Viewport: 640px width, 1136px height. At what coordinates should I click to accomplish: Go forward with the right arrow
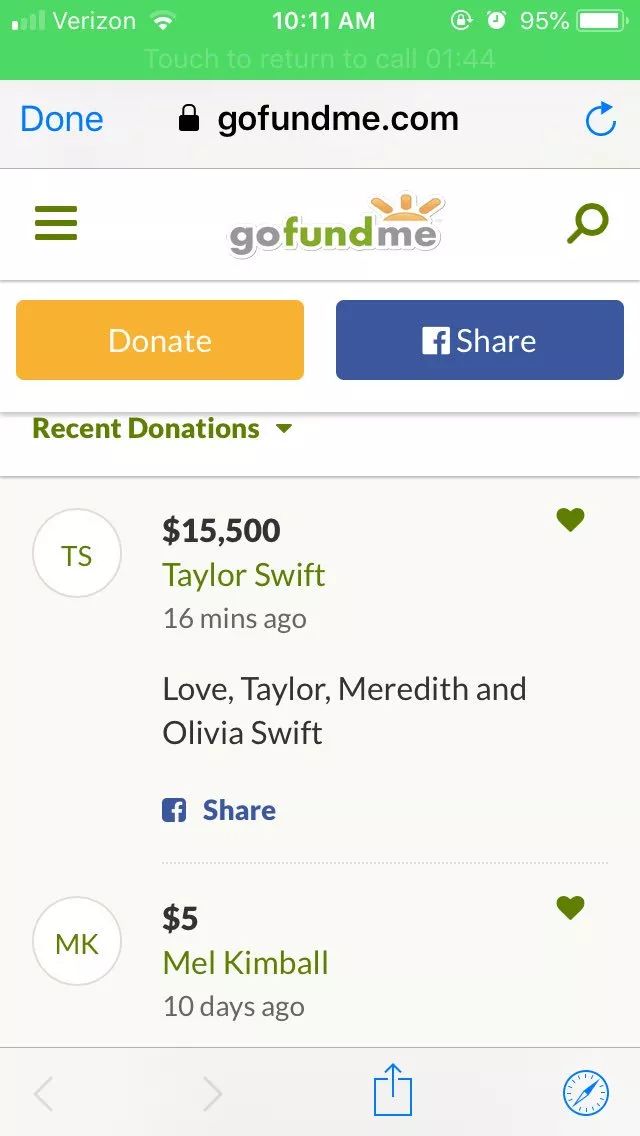tap(212, 1094)
